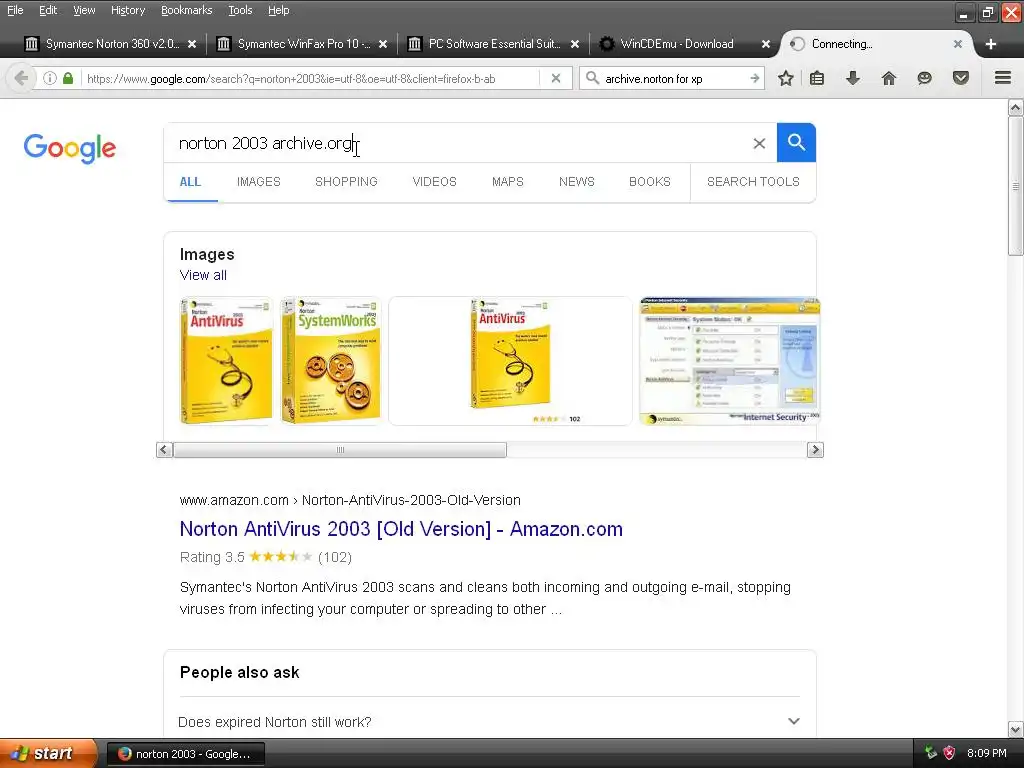Open the History menu
This screenshot has height=768, width=1024.
[x=128, y=10]
